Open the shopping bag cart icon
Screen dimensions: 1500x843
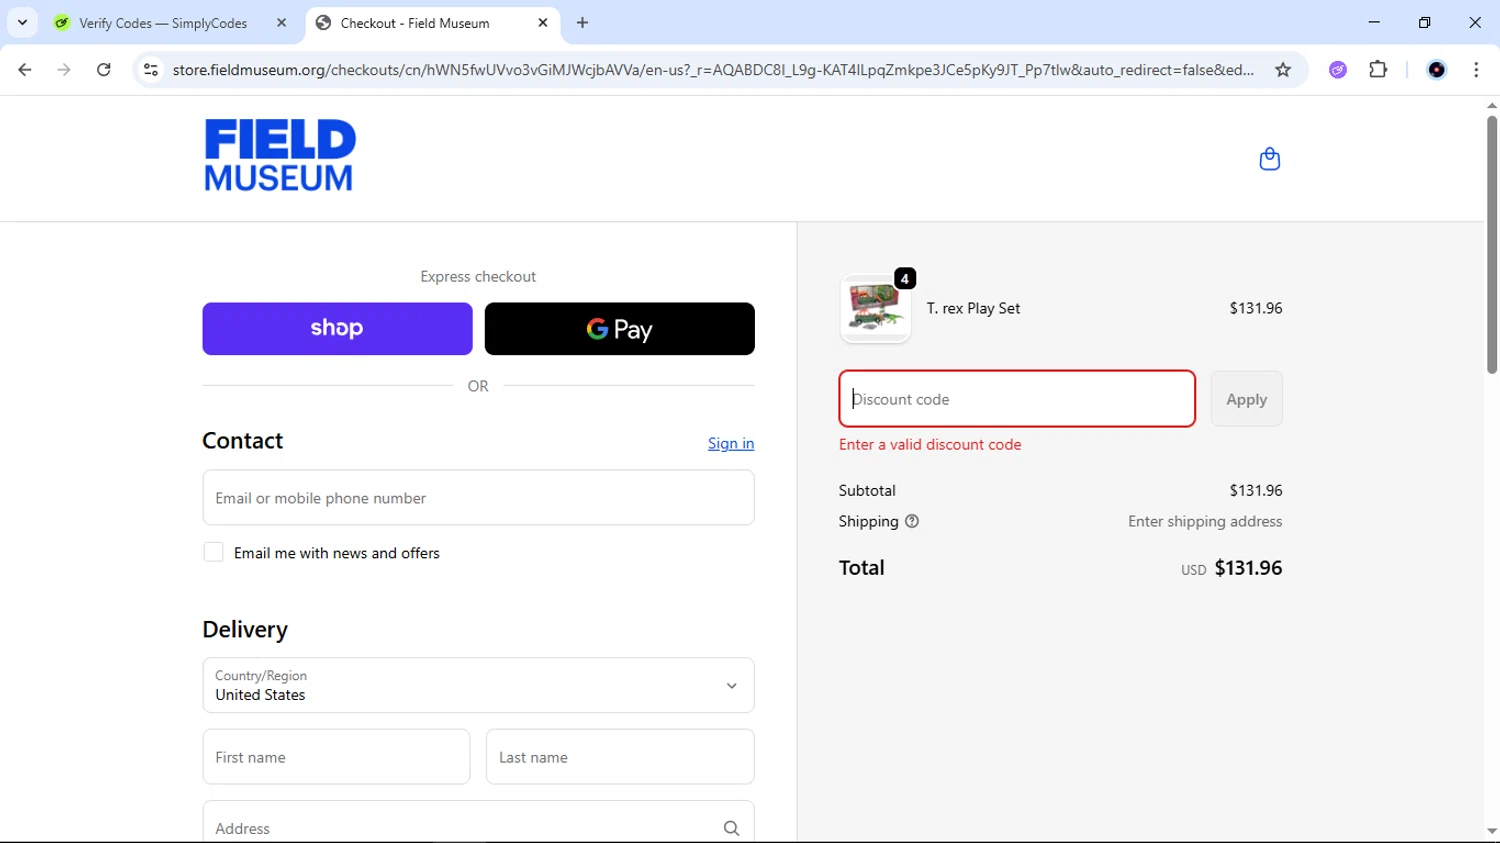(1269, 159)
